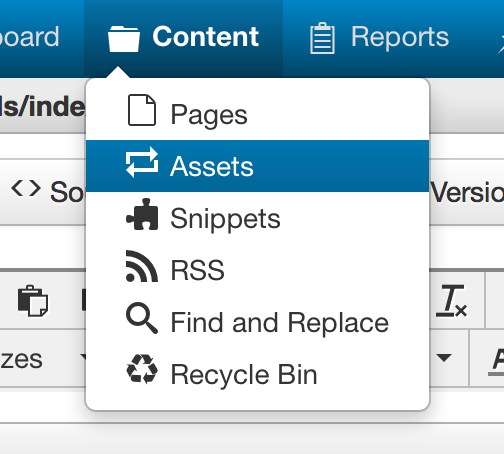The width and height of the screenshot is (504, 454).
Task: Click the Reports clipboard icon
Action: (x=322, y=38)
